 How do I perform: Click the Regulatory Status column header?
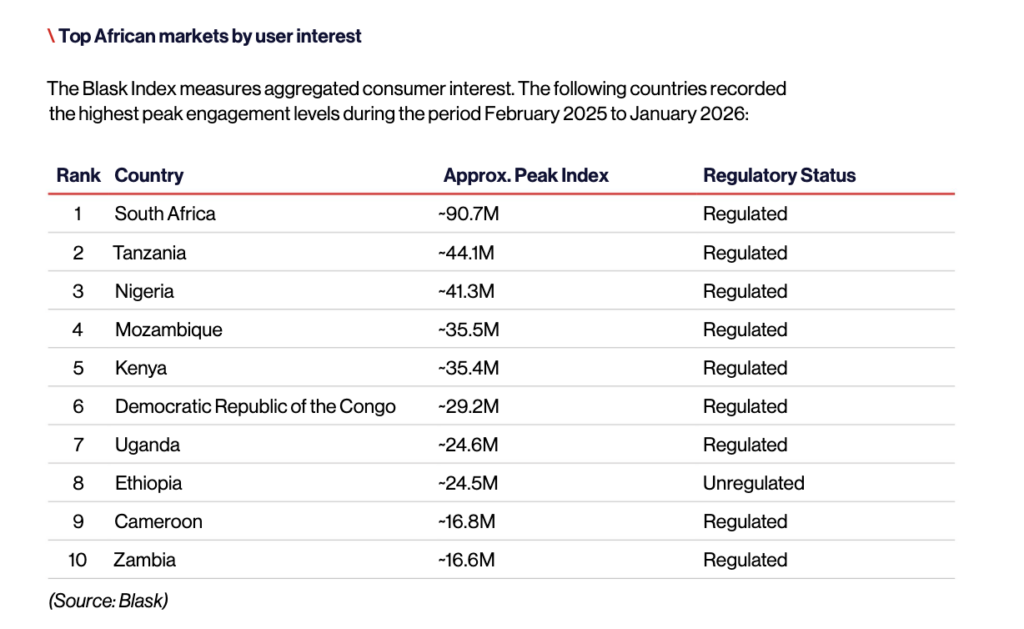coord(779,175)
